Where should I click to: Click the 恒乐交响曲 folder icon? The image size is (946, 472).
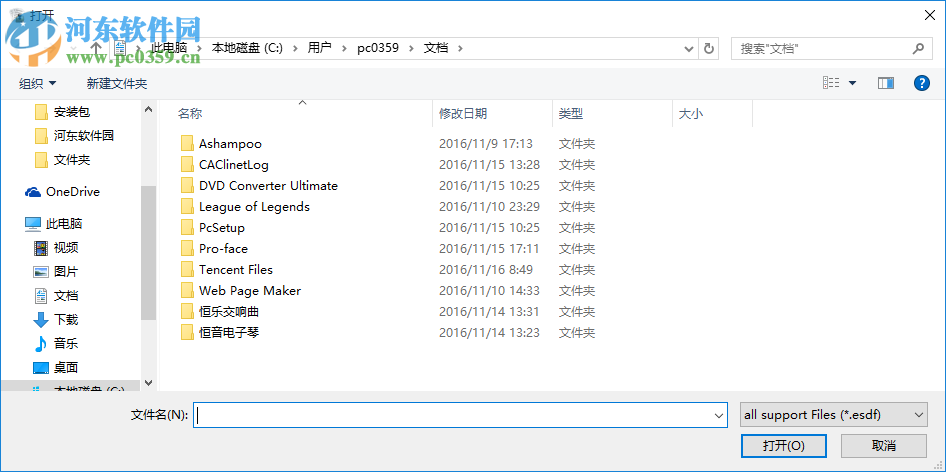tap(187, 311)
